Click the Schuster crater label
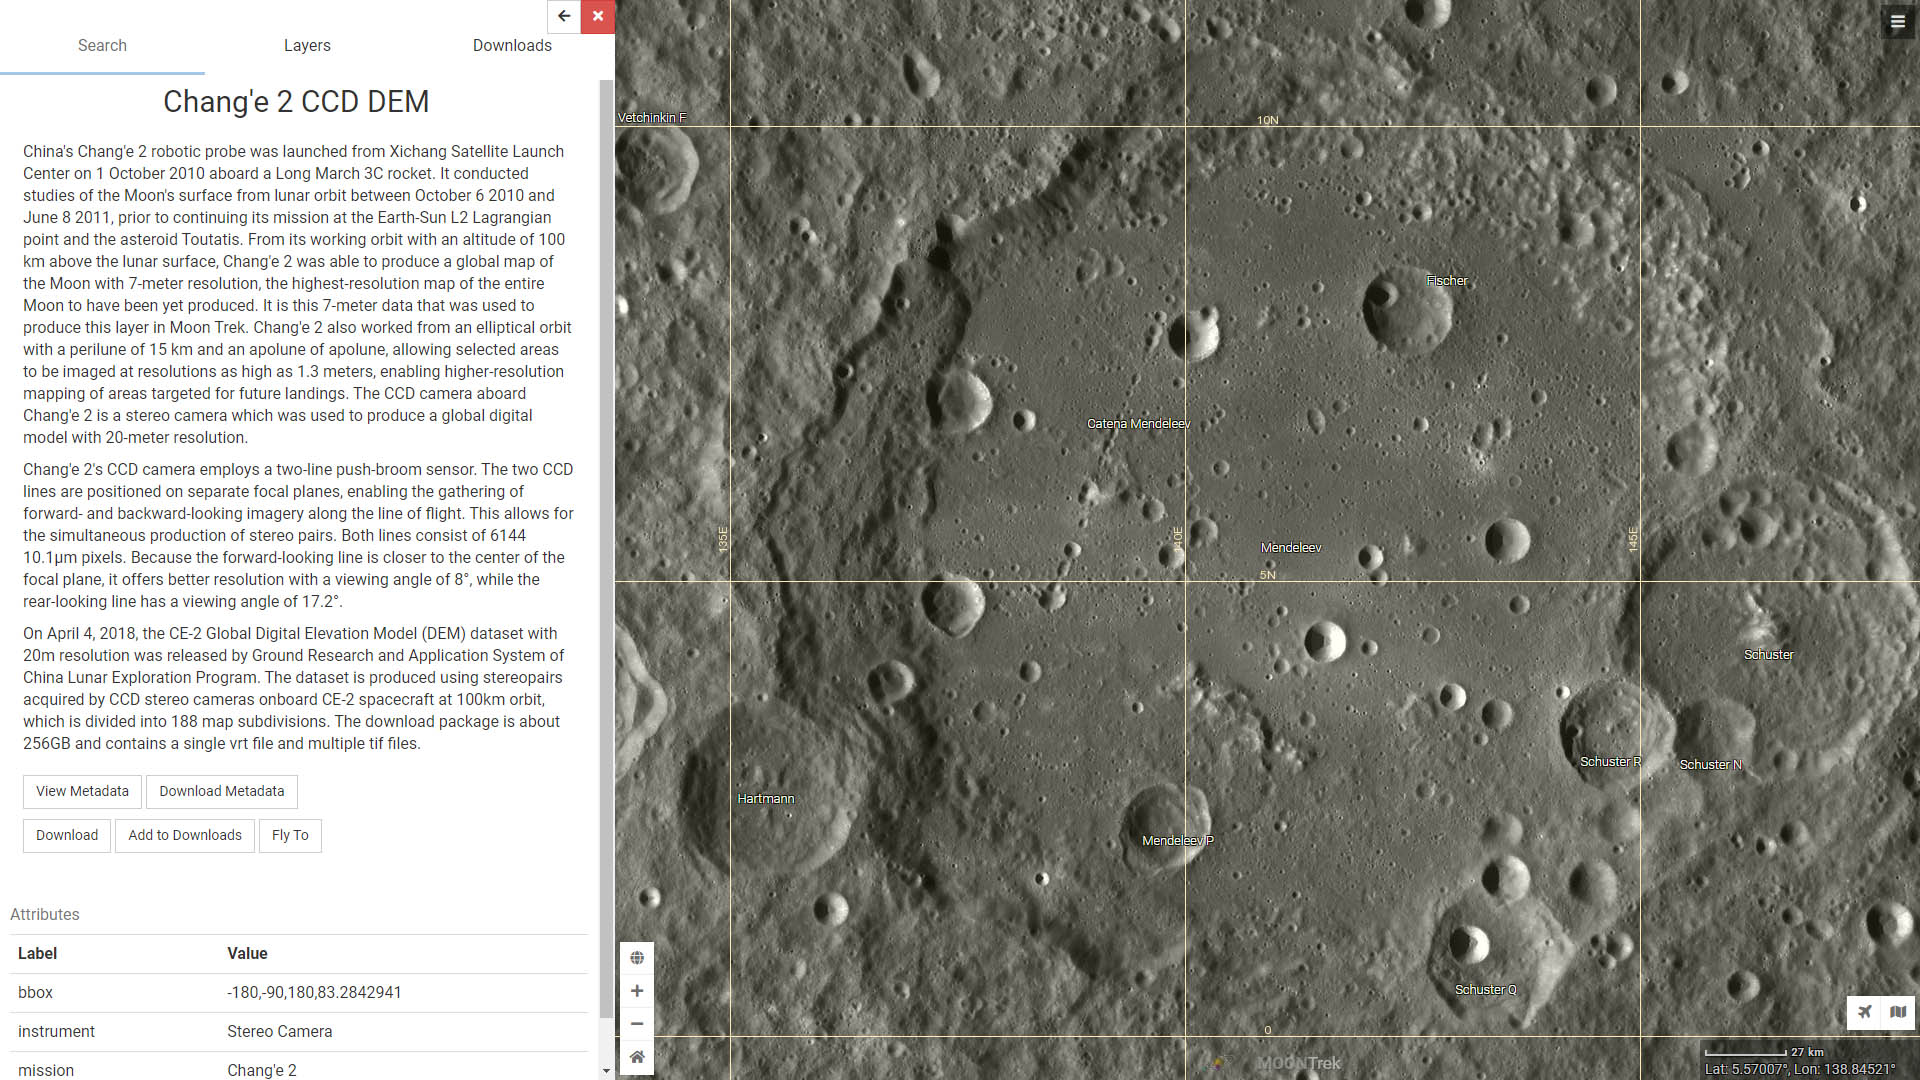This screenshot has width=1920, height=1080. pos(1769,655)
